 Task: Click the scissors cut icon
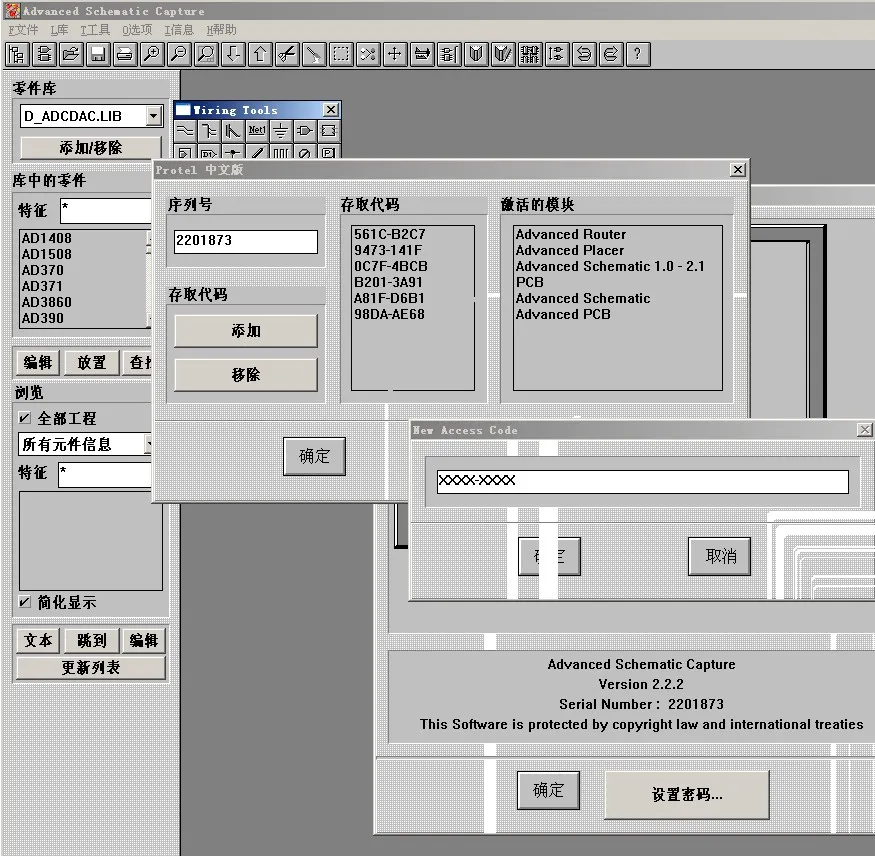point(287,55)
